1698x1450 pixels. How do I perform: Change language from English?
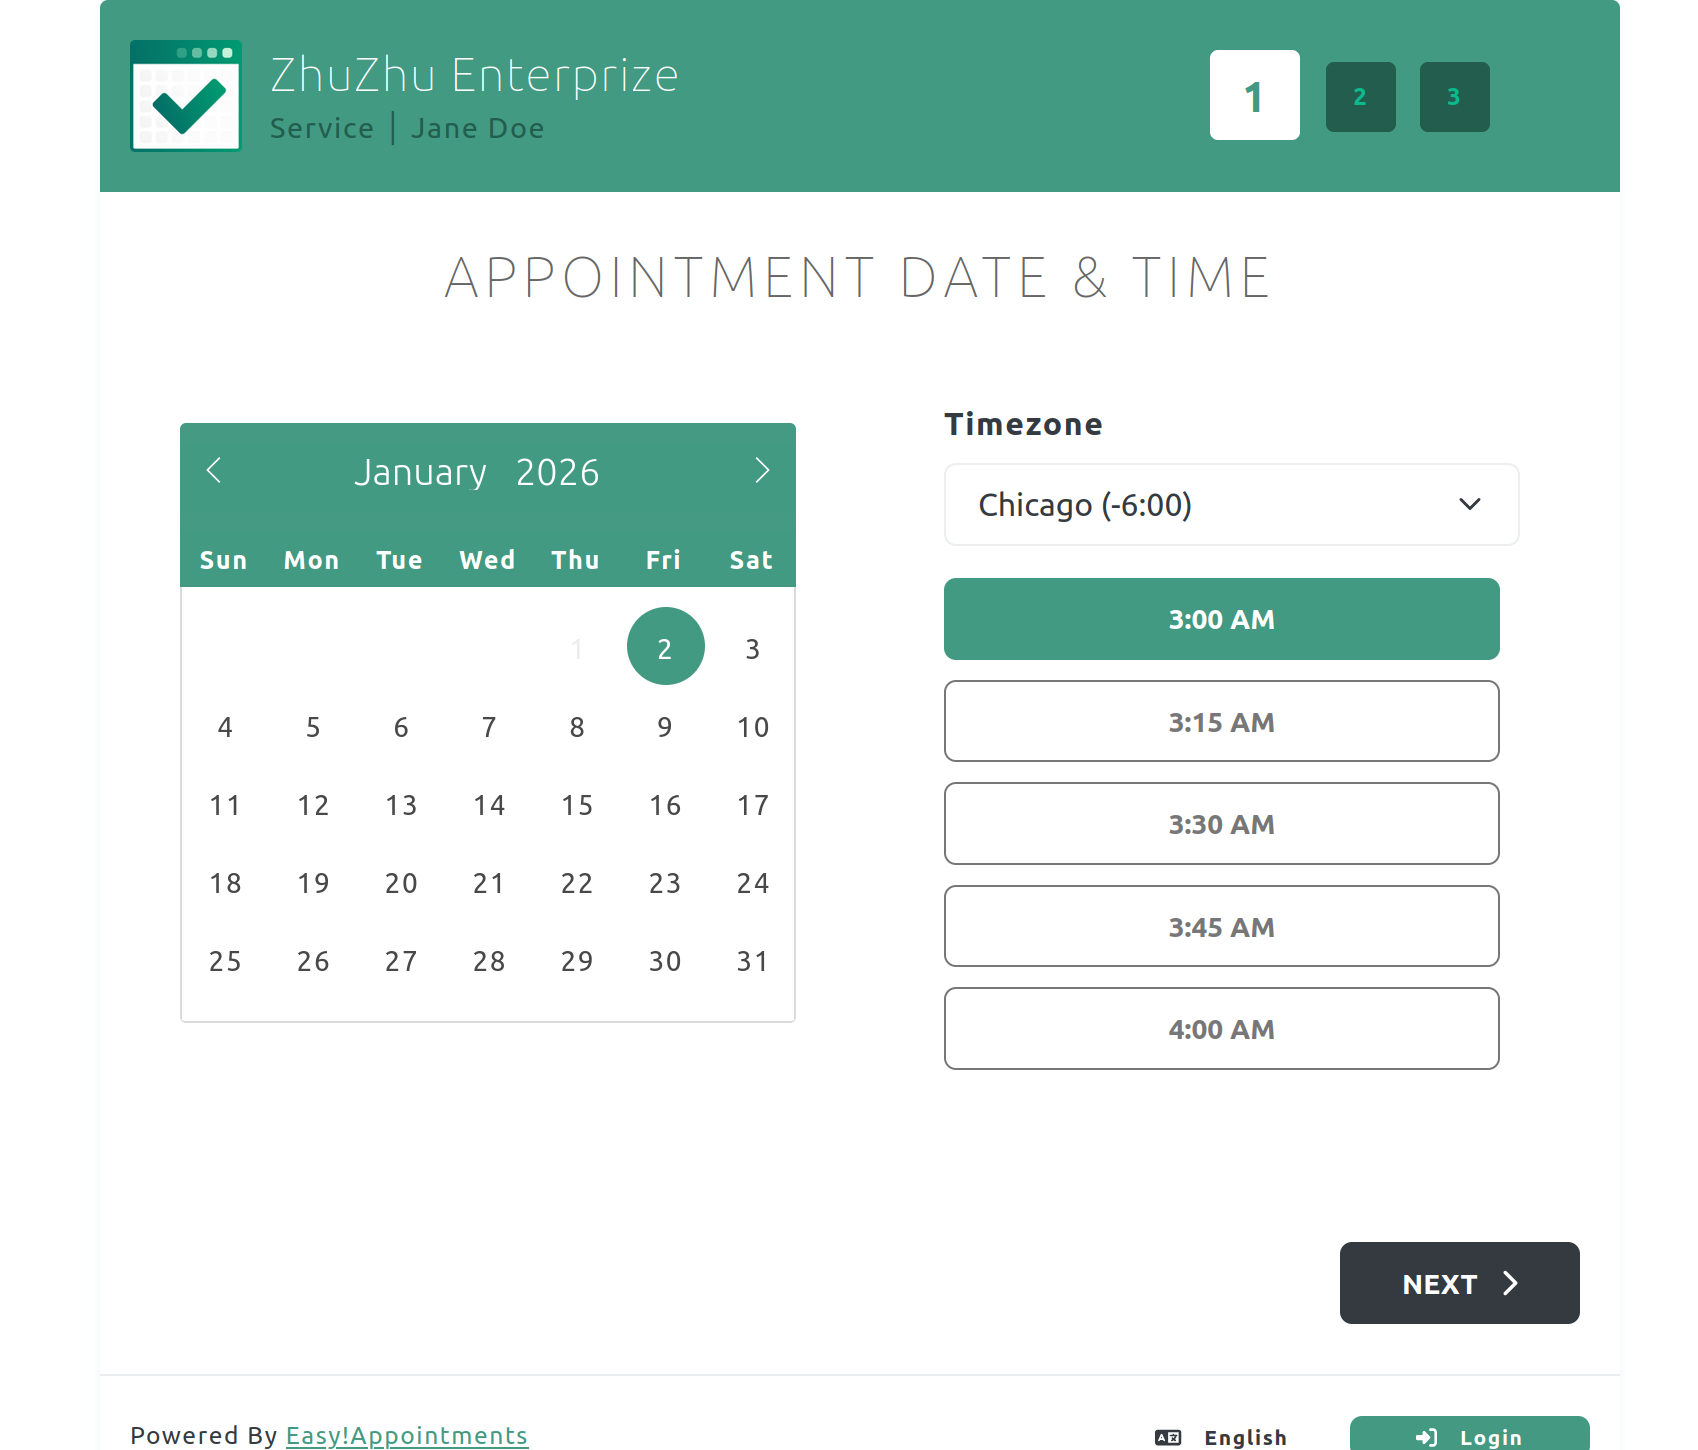pyautogui.click(x=1244, y=1437)
